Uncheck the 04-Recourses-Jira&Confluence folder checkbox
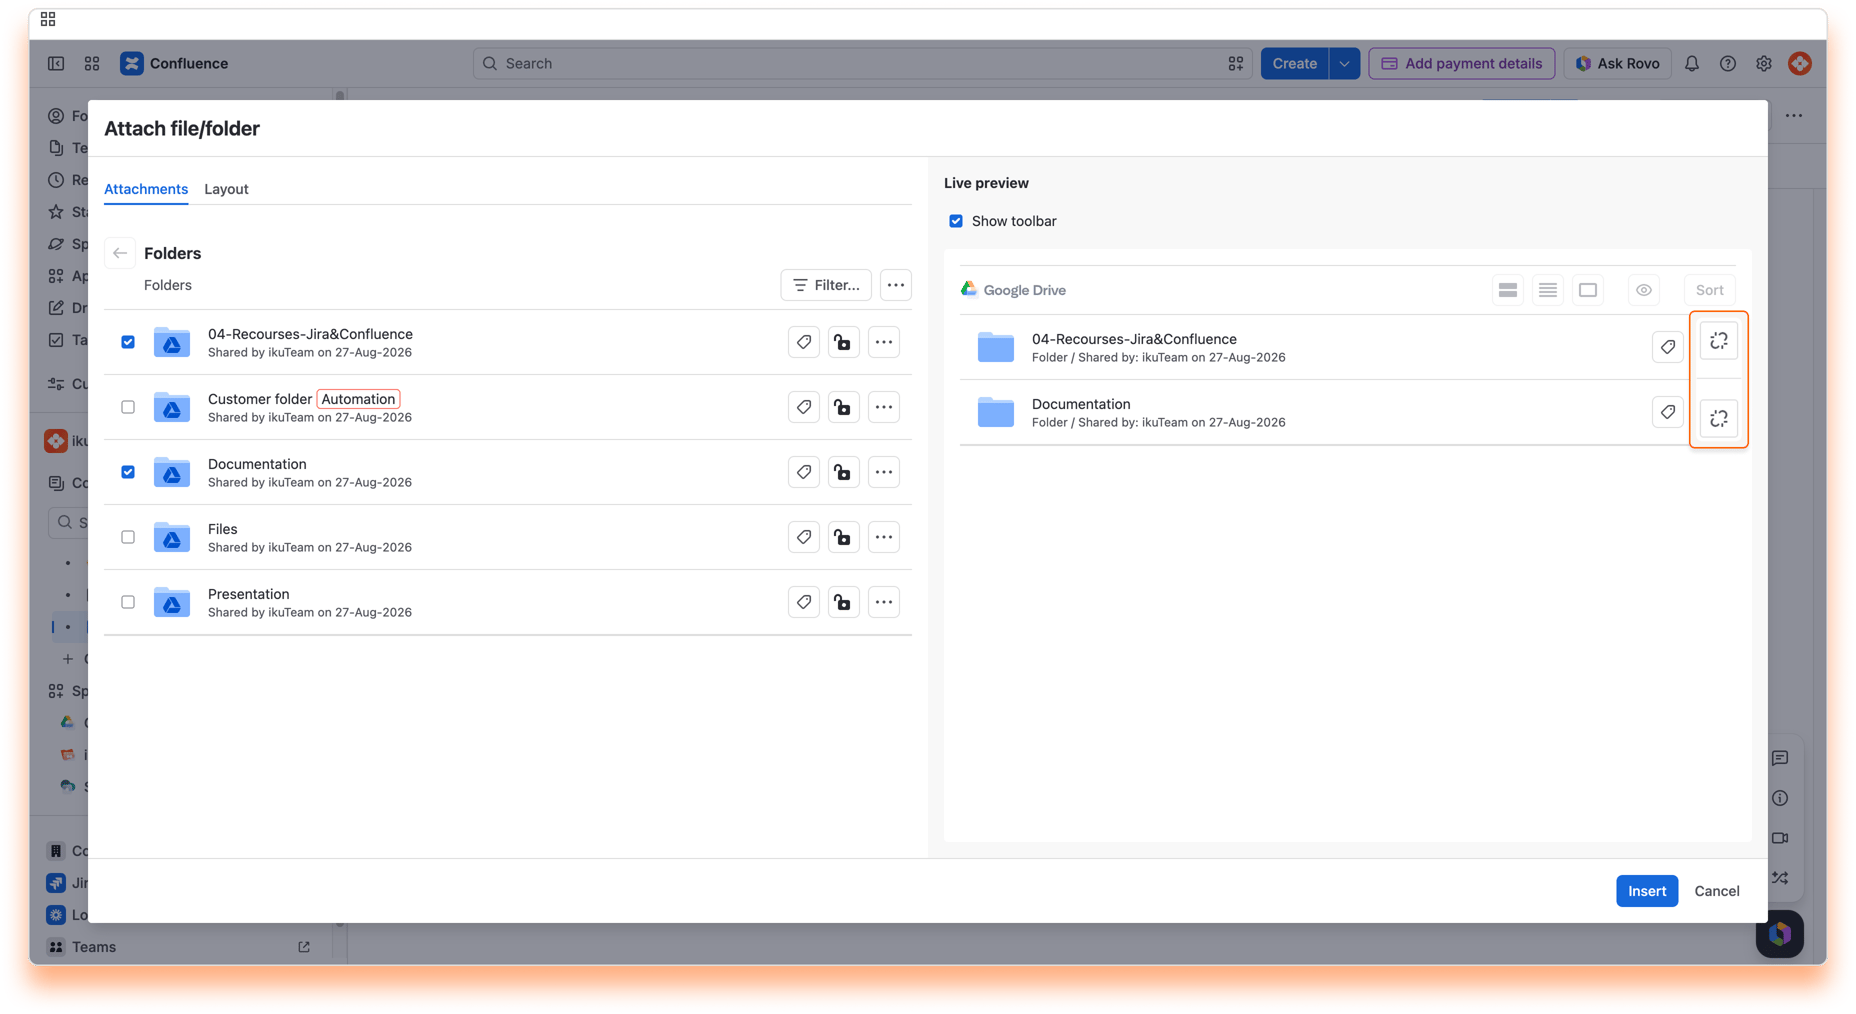Screen dimensions: 1856x1014 coord(128,342)
